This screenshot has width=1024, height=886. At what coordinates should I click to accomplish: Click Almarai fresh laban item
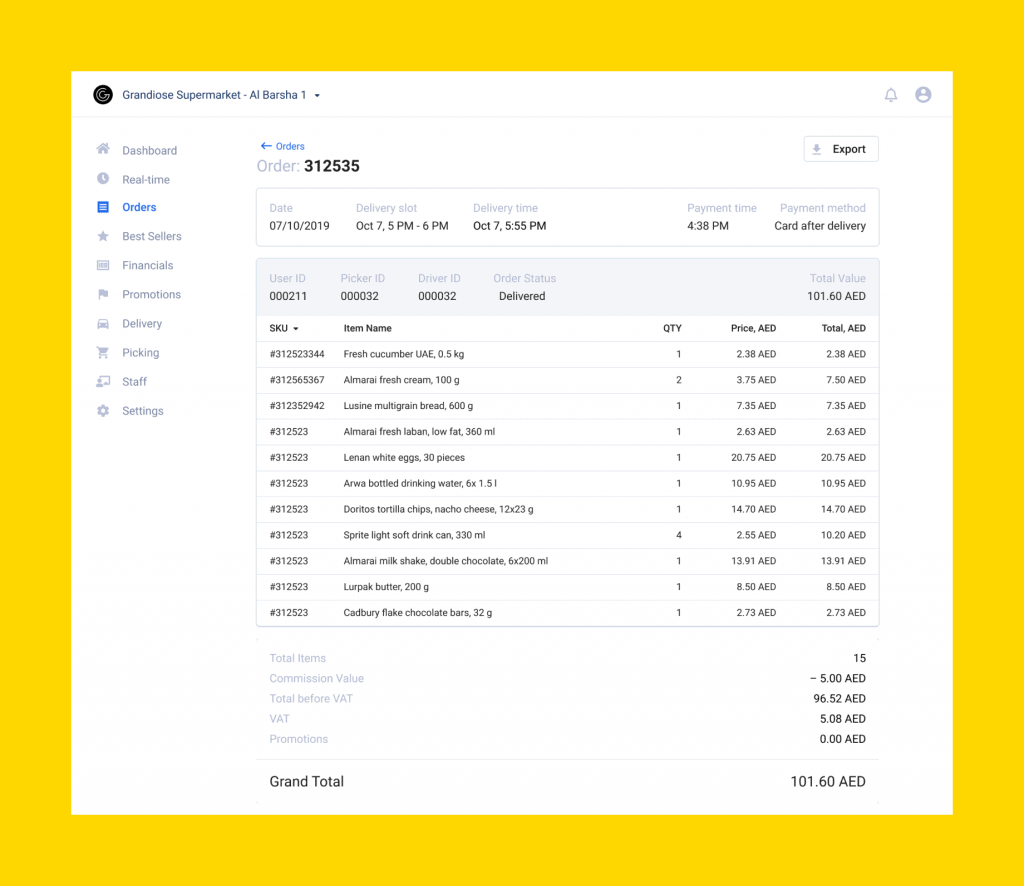point(419,432)
